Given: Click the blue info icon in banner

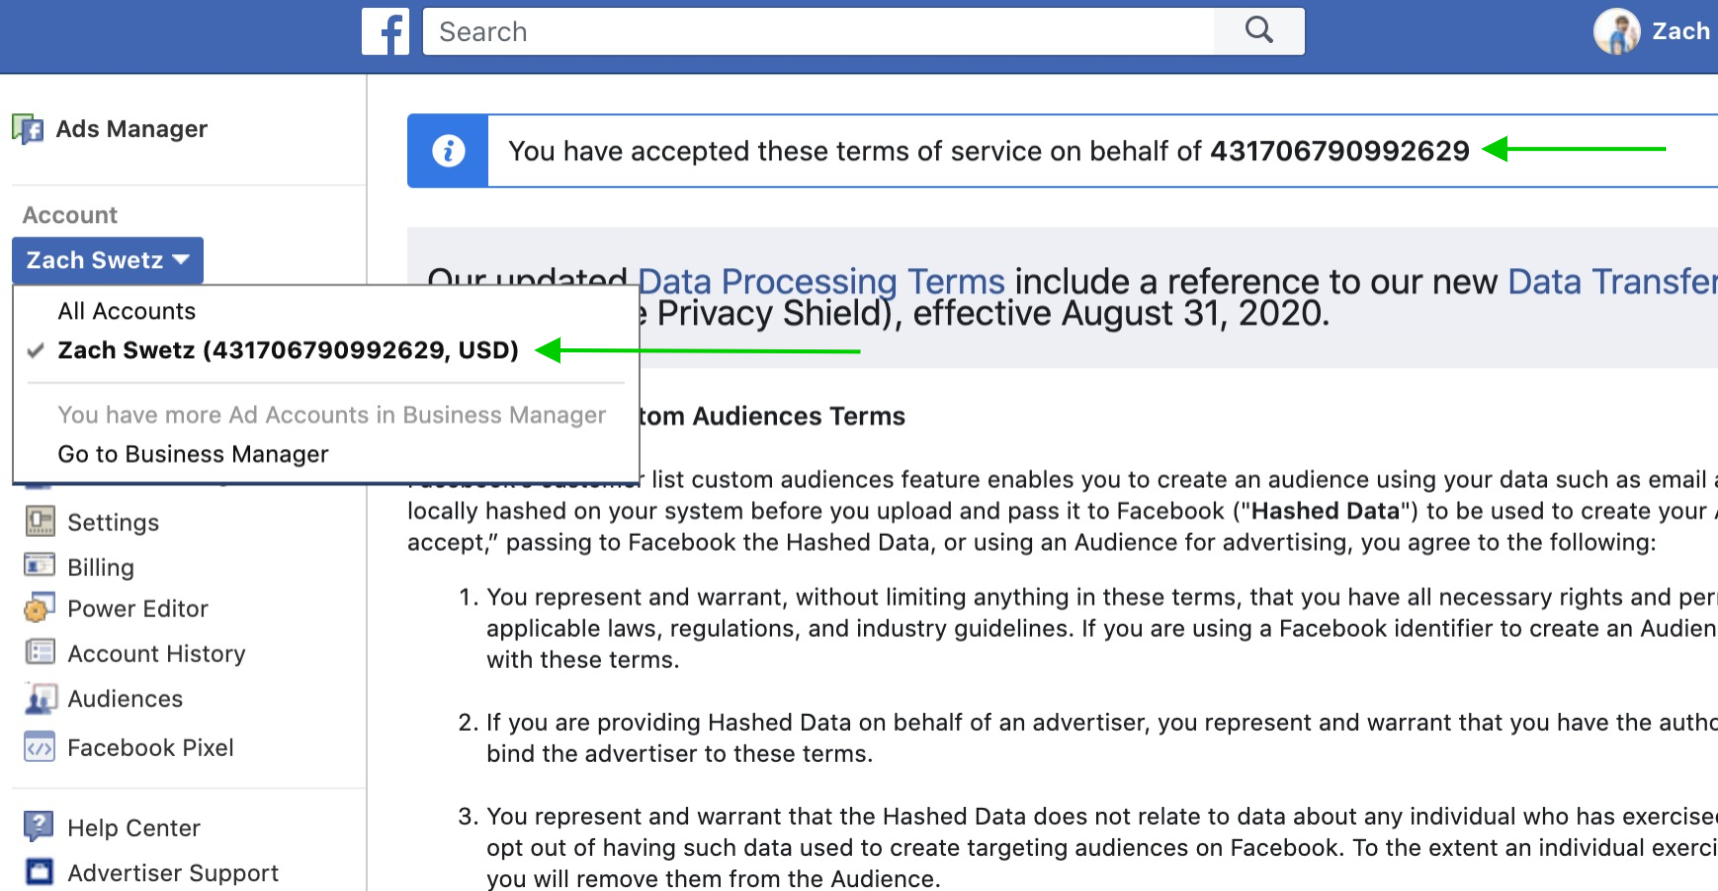Looking at the screenshot, I should click(448, 151).
